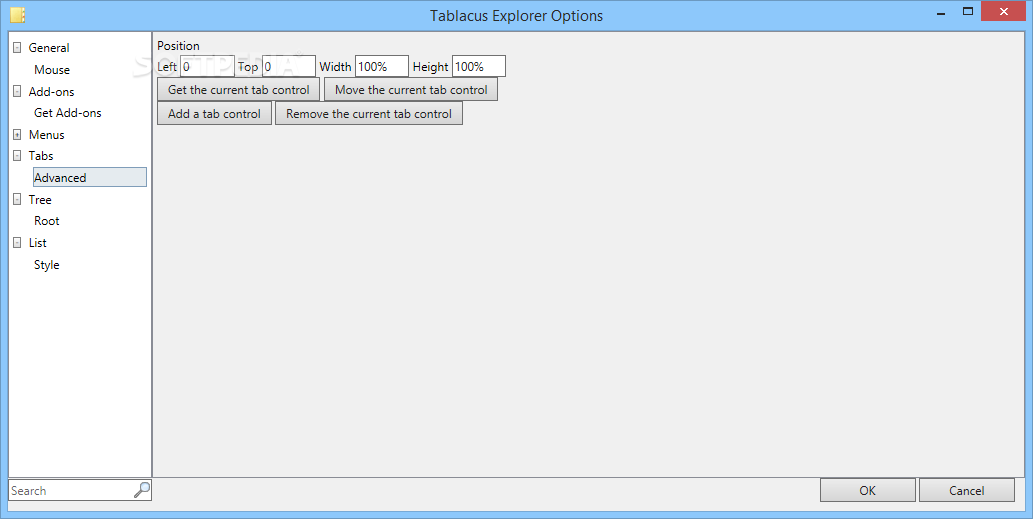Screen dimensions: 1033x519
Task: Focus the Left position input field
Action: (x=207, y=67)
